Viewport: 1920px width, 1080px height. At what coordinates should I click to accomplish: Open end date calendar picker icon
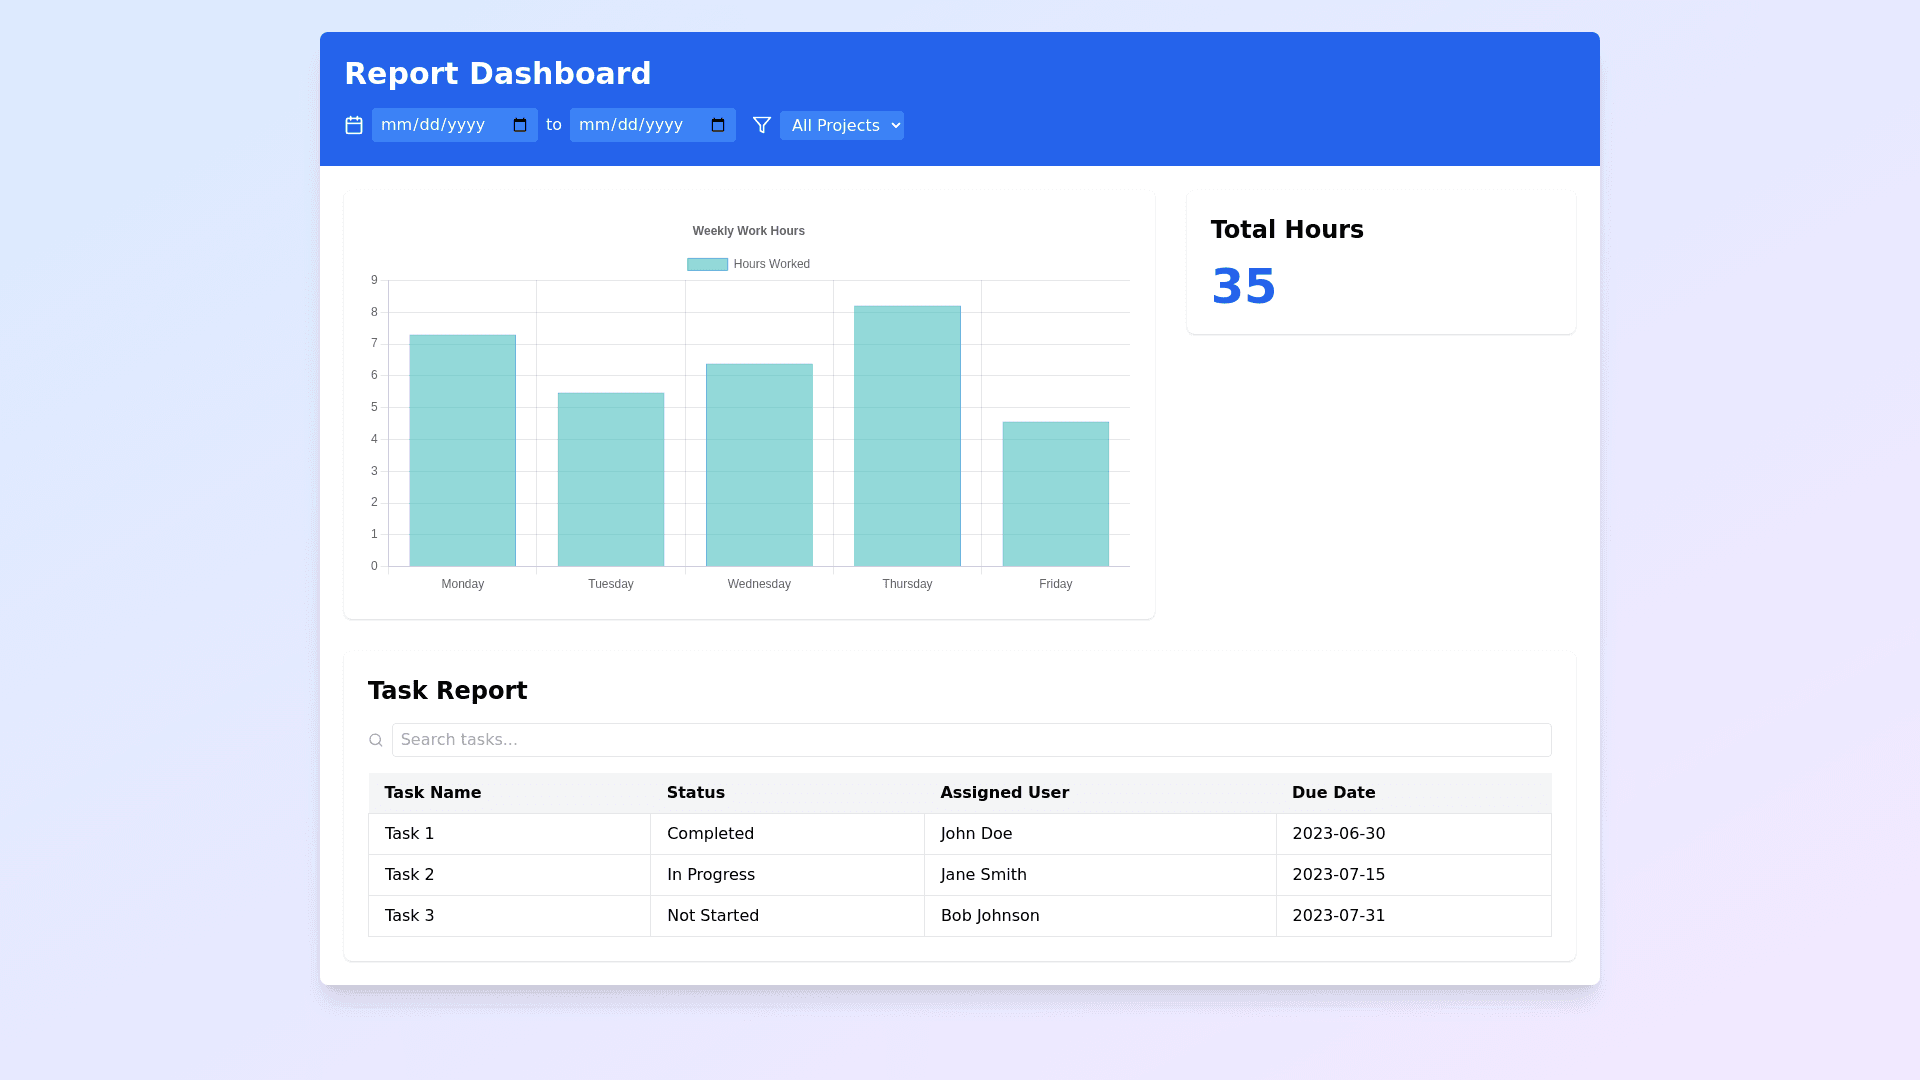click(x=718, y=125)
